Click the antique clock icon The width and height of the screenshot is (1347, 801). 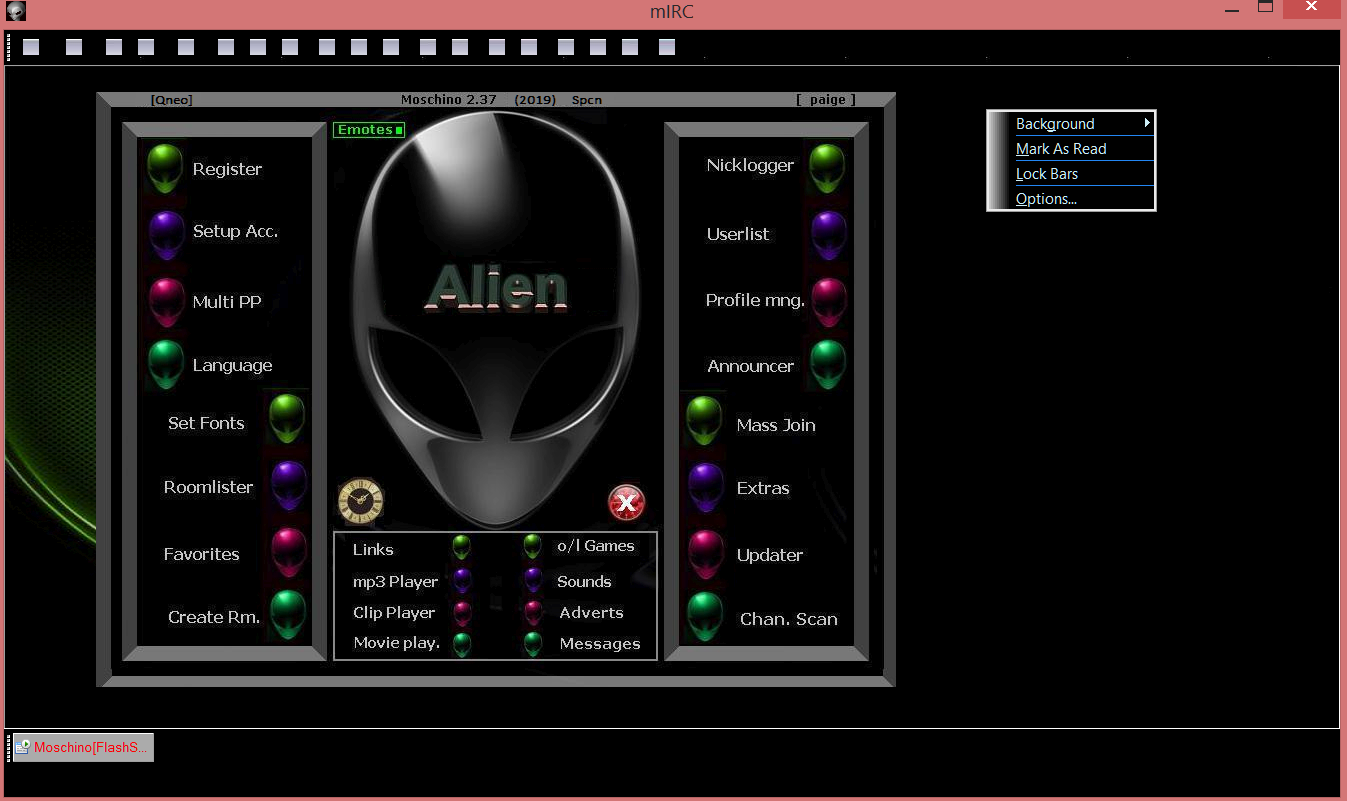pyautogui.click(x=361, y=500)
